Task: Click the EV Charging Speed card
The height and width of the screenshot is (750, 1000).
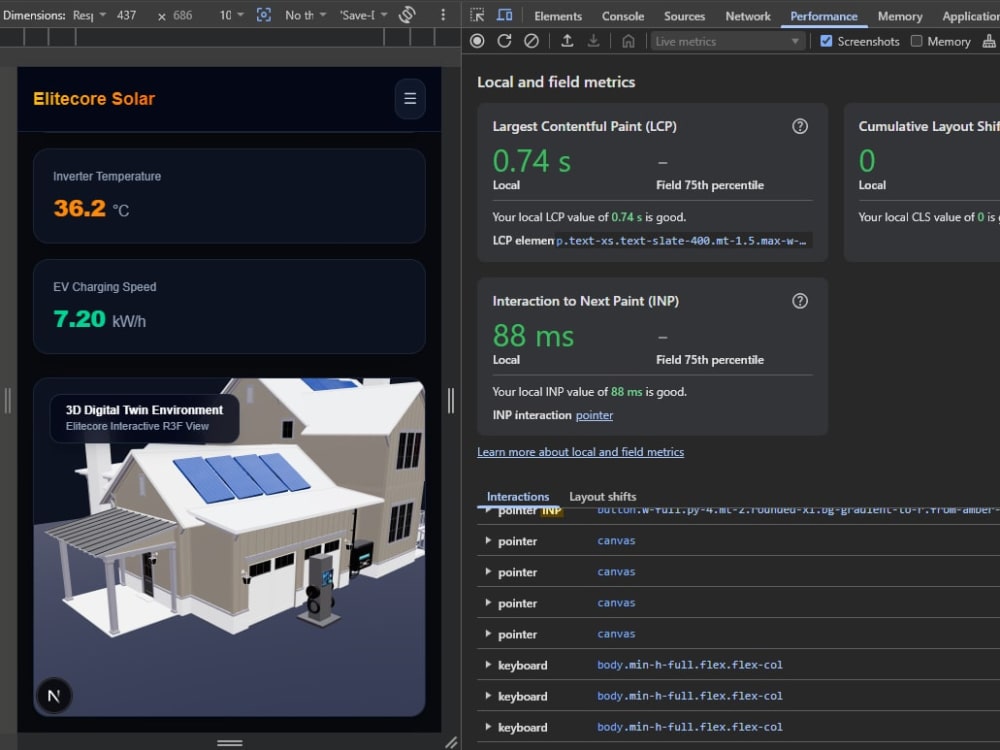Action: click(230, 306)
